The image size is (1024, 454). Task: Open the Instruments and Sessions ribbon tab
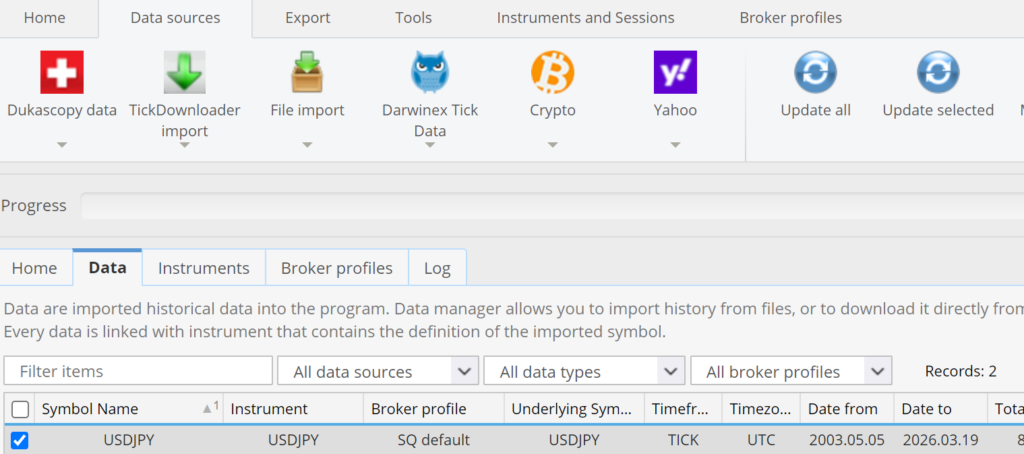pos(585,18)
